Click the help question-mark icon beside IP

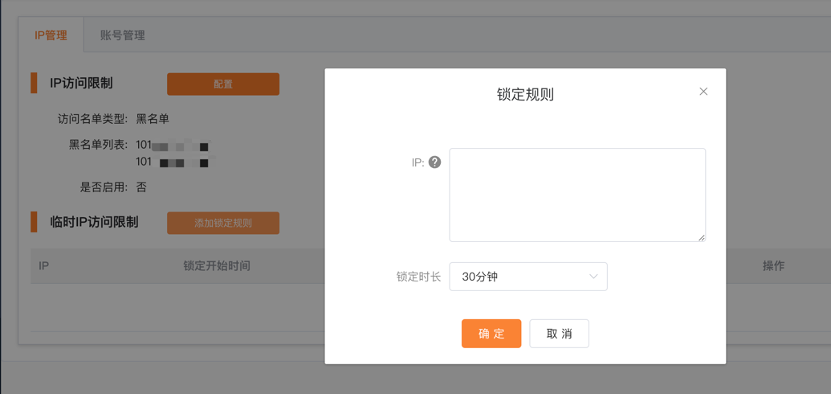(x=435, y=163)
